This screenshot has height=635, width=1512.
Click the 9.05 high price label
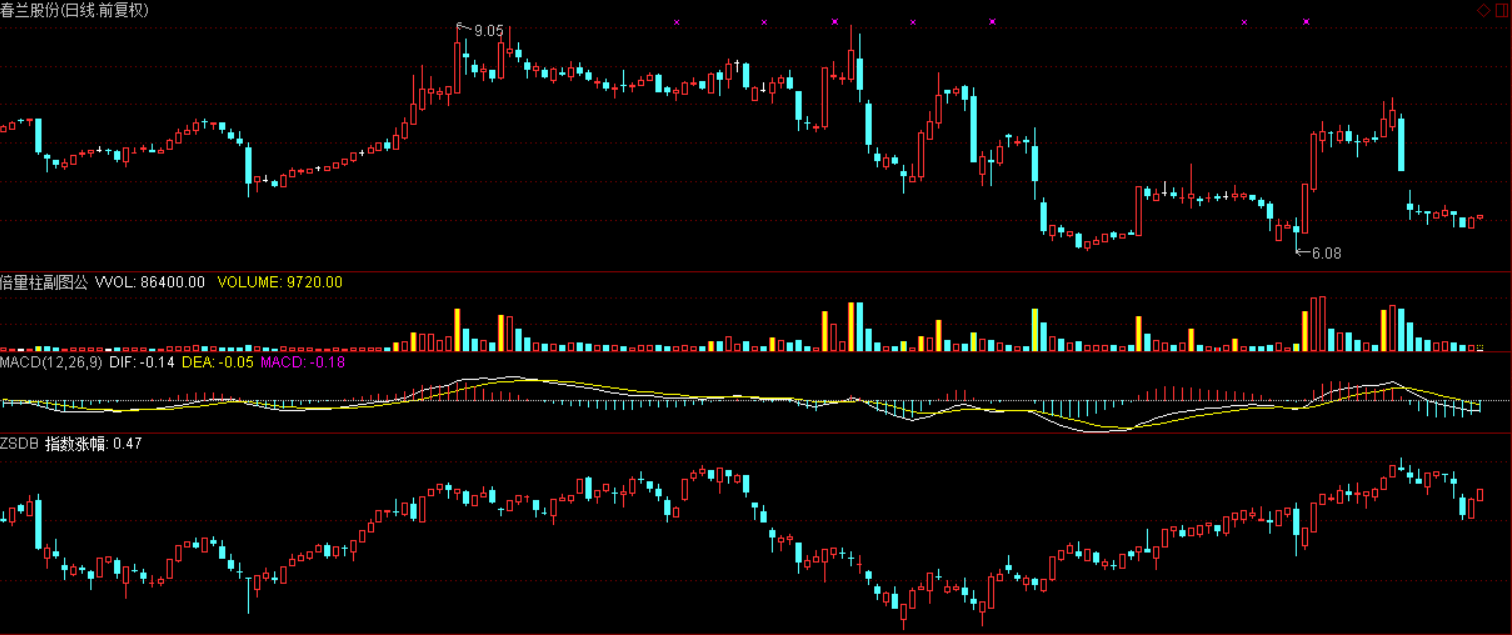coord(488,31)
